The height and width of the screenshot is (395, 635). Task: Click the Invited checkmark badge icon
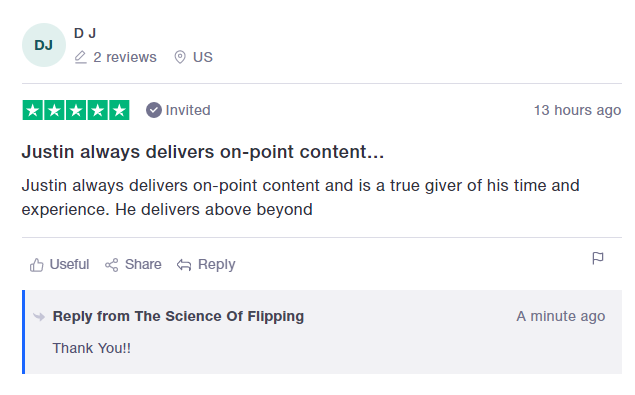(153, 110)
